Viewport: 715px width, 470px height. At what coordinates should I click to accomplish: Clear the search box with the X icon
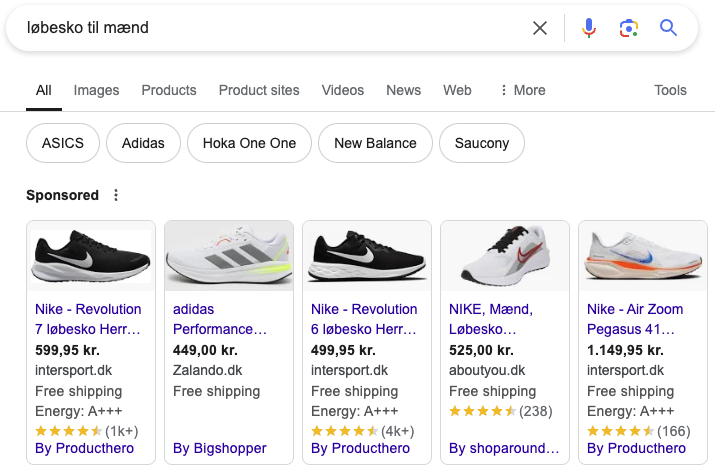540,28
